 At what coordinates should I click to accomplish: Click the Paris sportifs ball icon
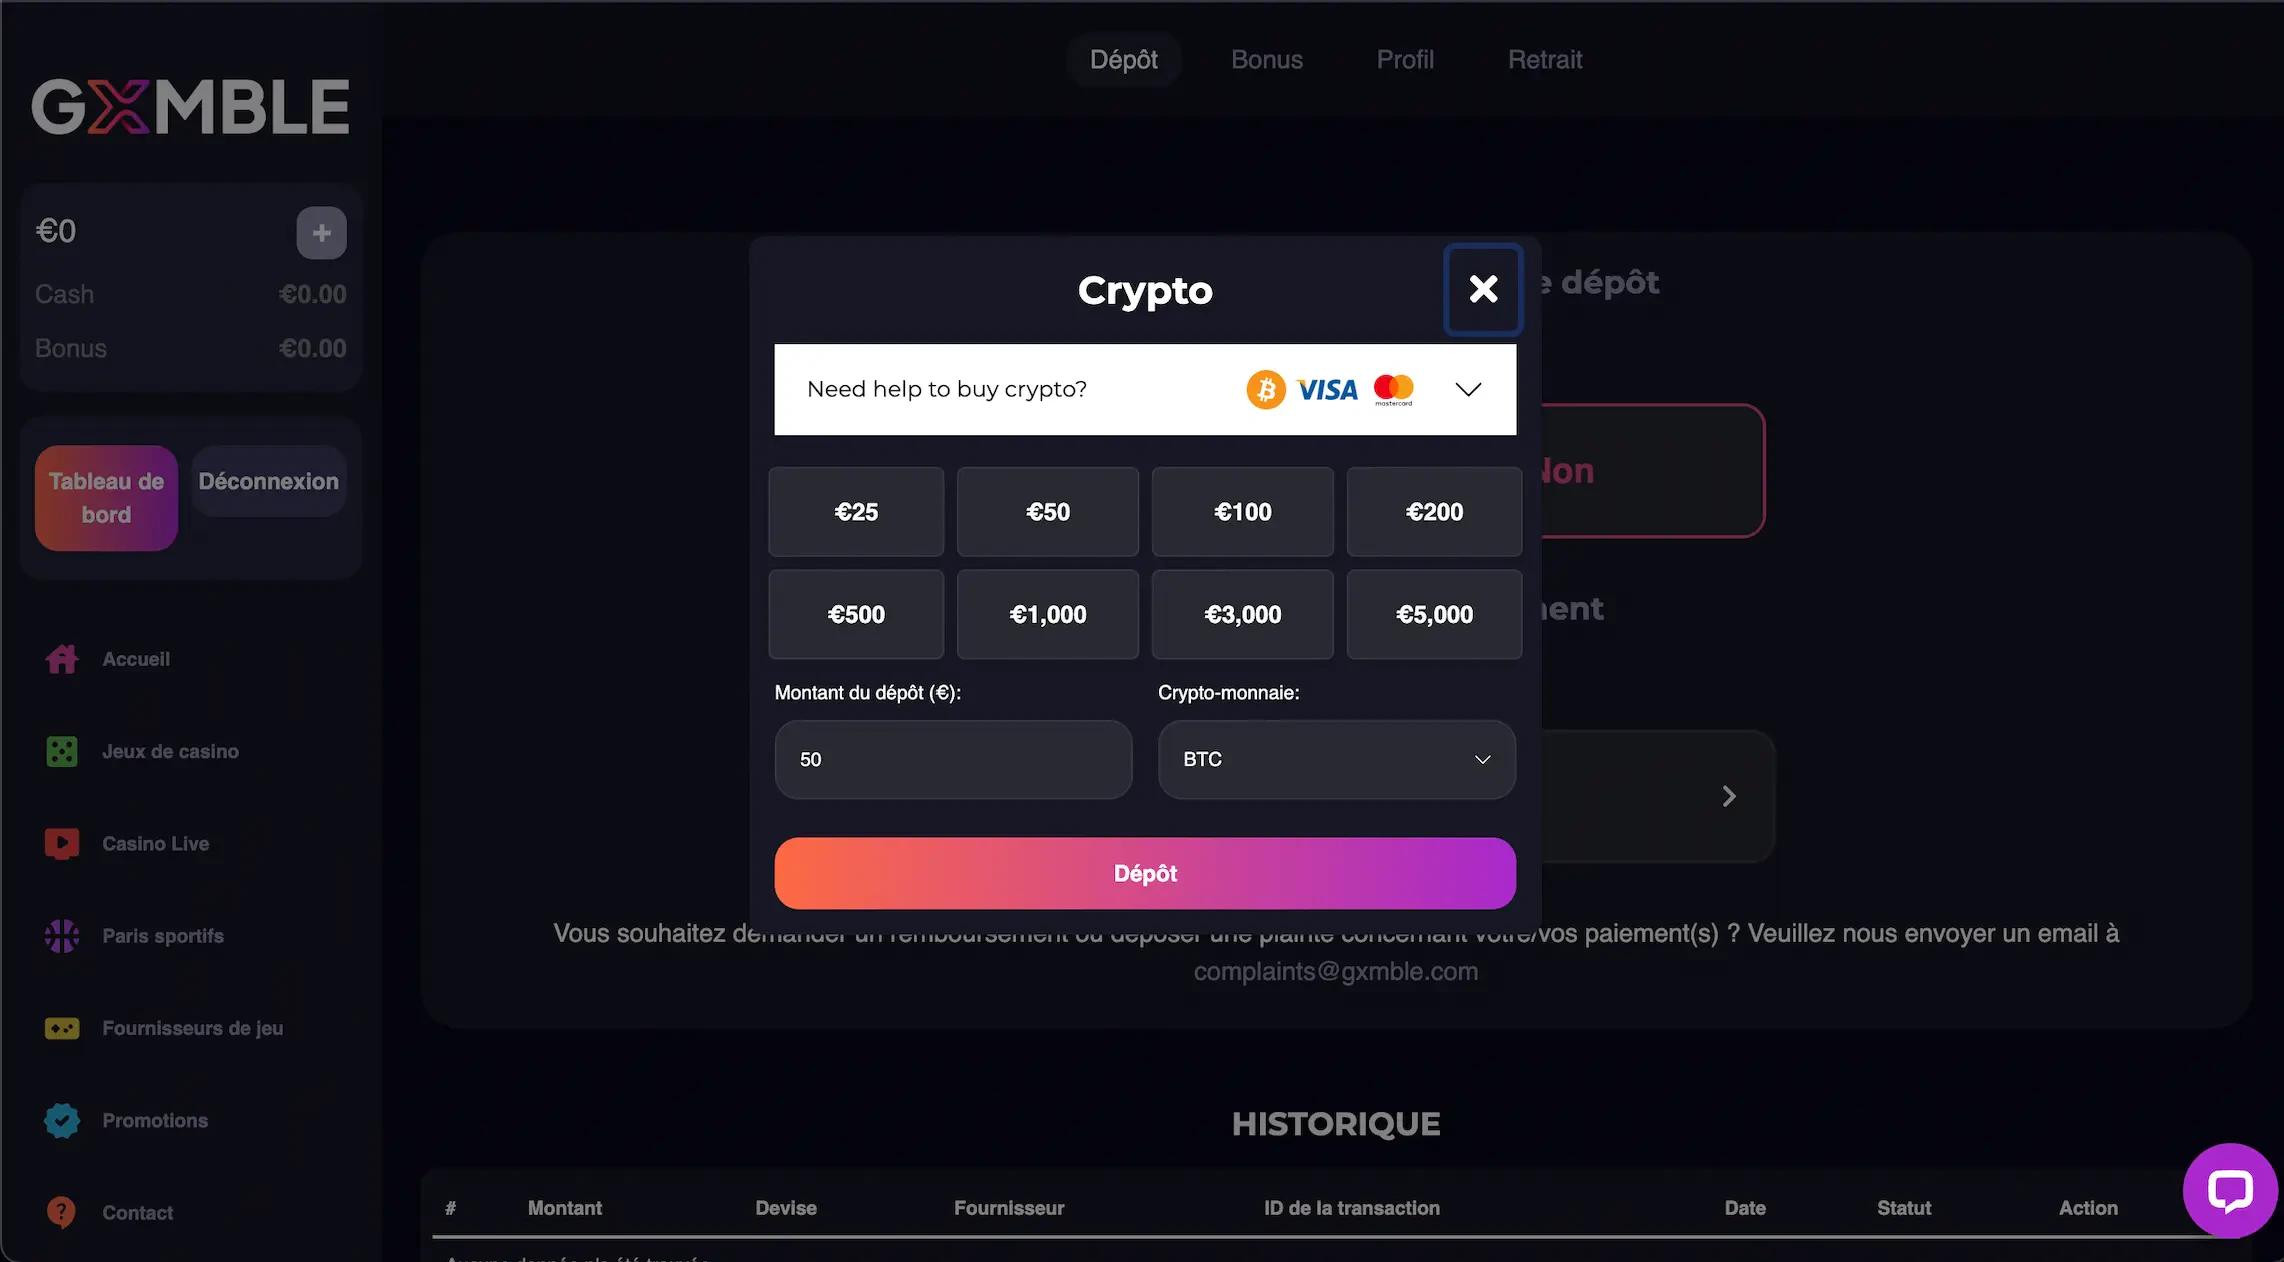[62, 936]
